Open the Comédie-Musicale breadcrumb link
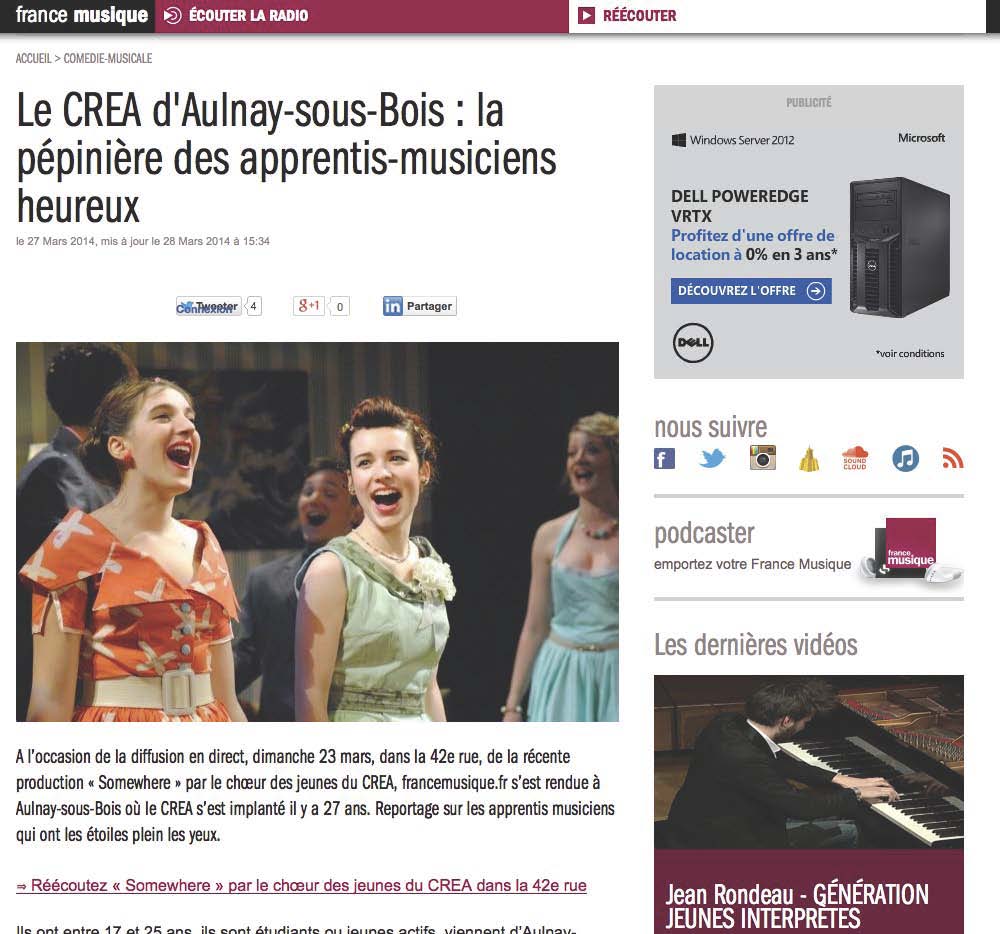Screen dimensions: 1000x934 click(108, 59)
